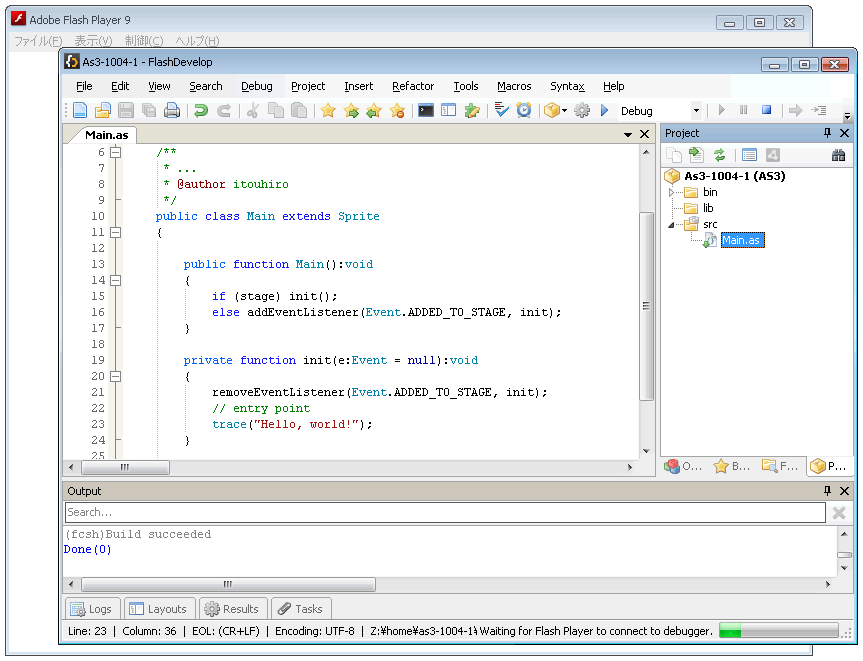Viewport: 863px width, 661px height.
Task: Open the document tab list dropdown arrow
Action: 627,134
